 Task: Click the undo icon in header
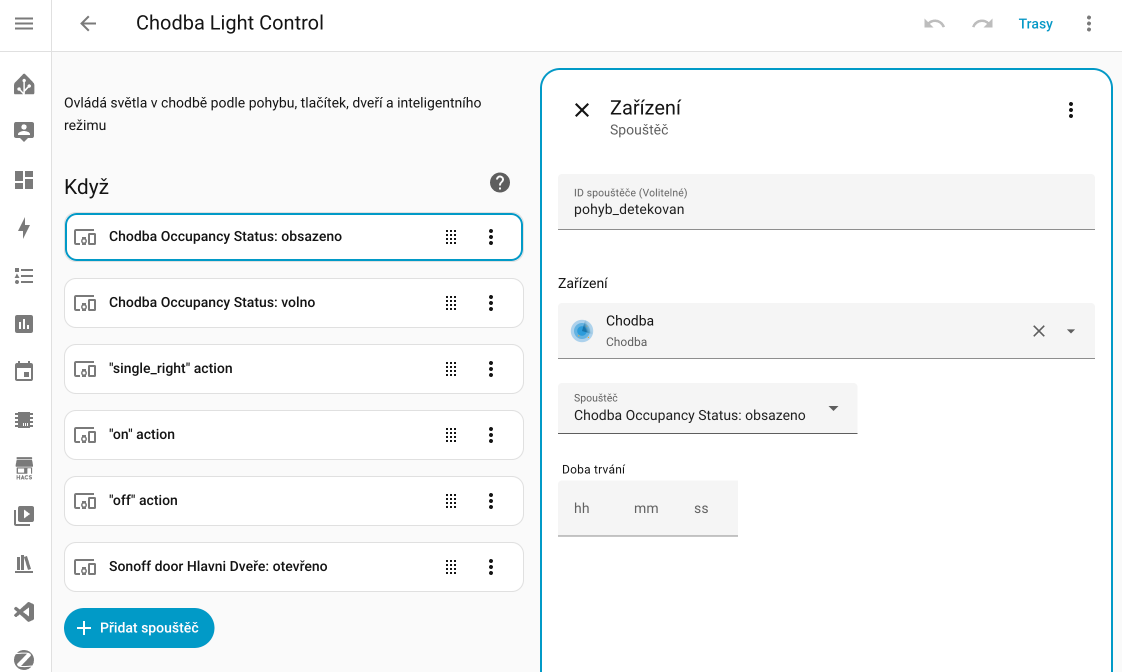(x=934, y=24)
